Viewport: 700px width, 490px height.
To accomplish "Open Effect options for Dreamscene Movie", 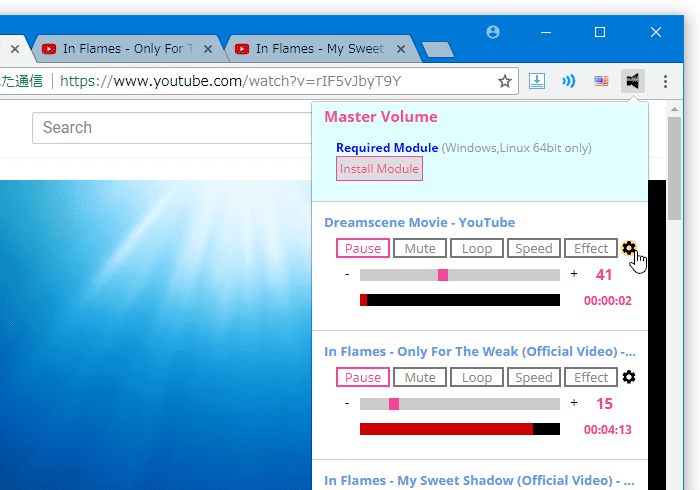I will tap(591, 248).
